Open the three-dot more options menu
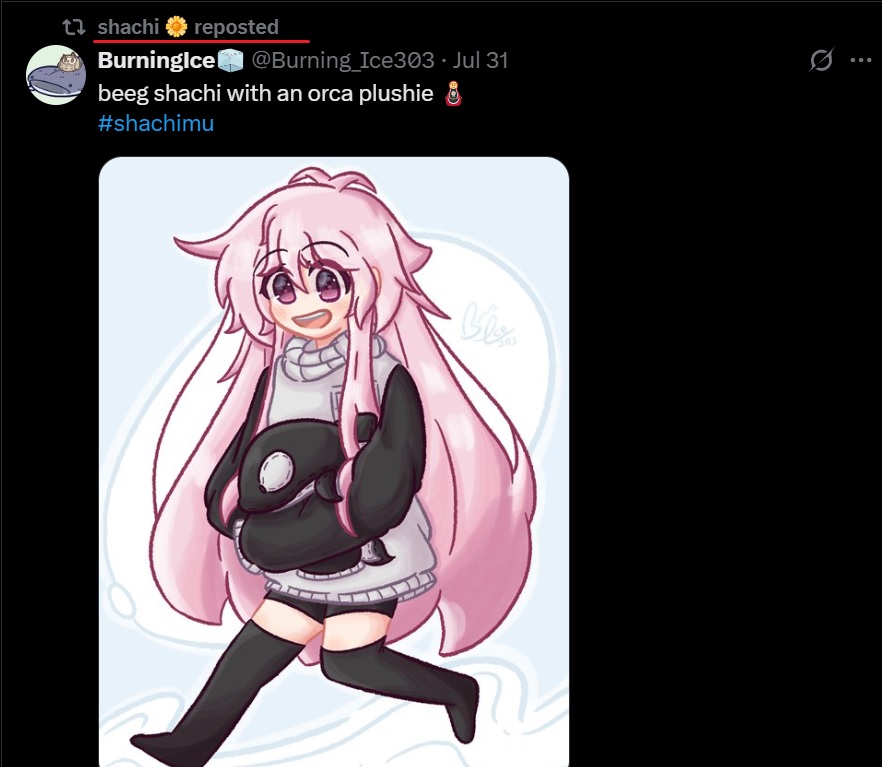The height and width of the screenshot is (767, 882). [x=861, y=60]
